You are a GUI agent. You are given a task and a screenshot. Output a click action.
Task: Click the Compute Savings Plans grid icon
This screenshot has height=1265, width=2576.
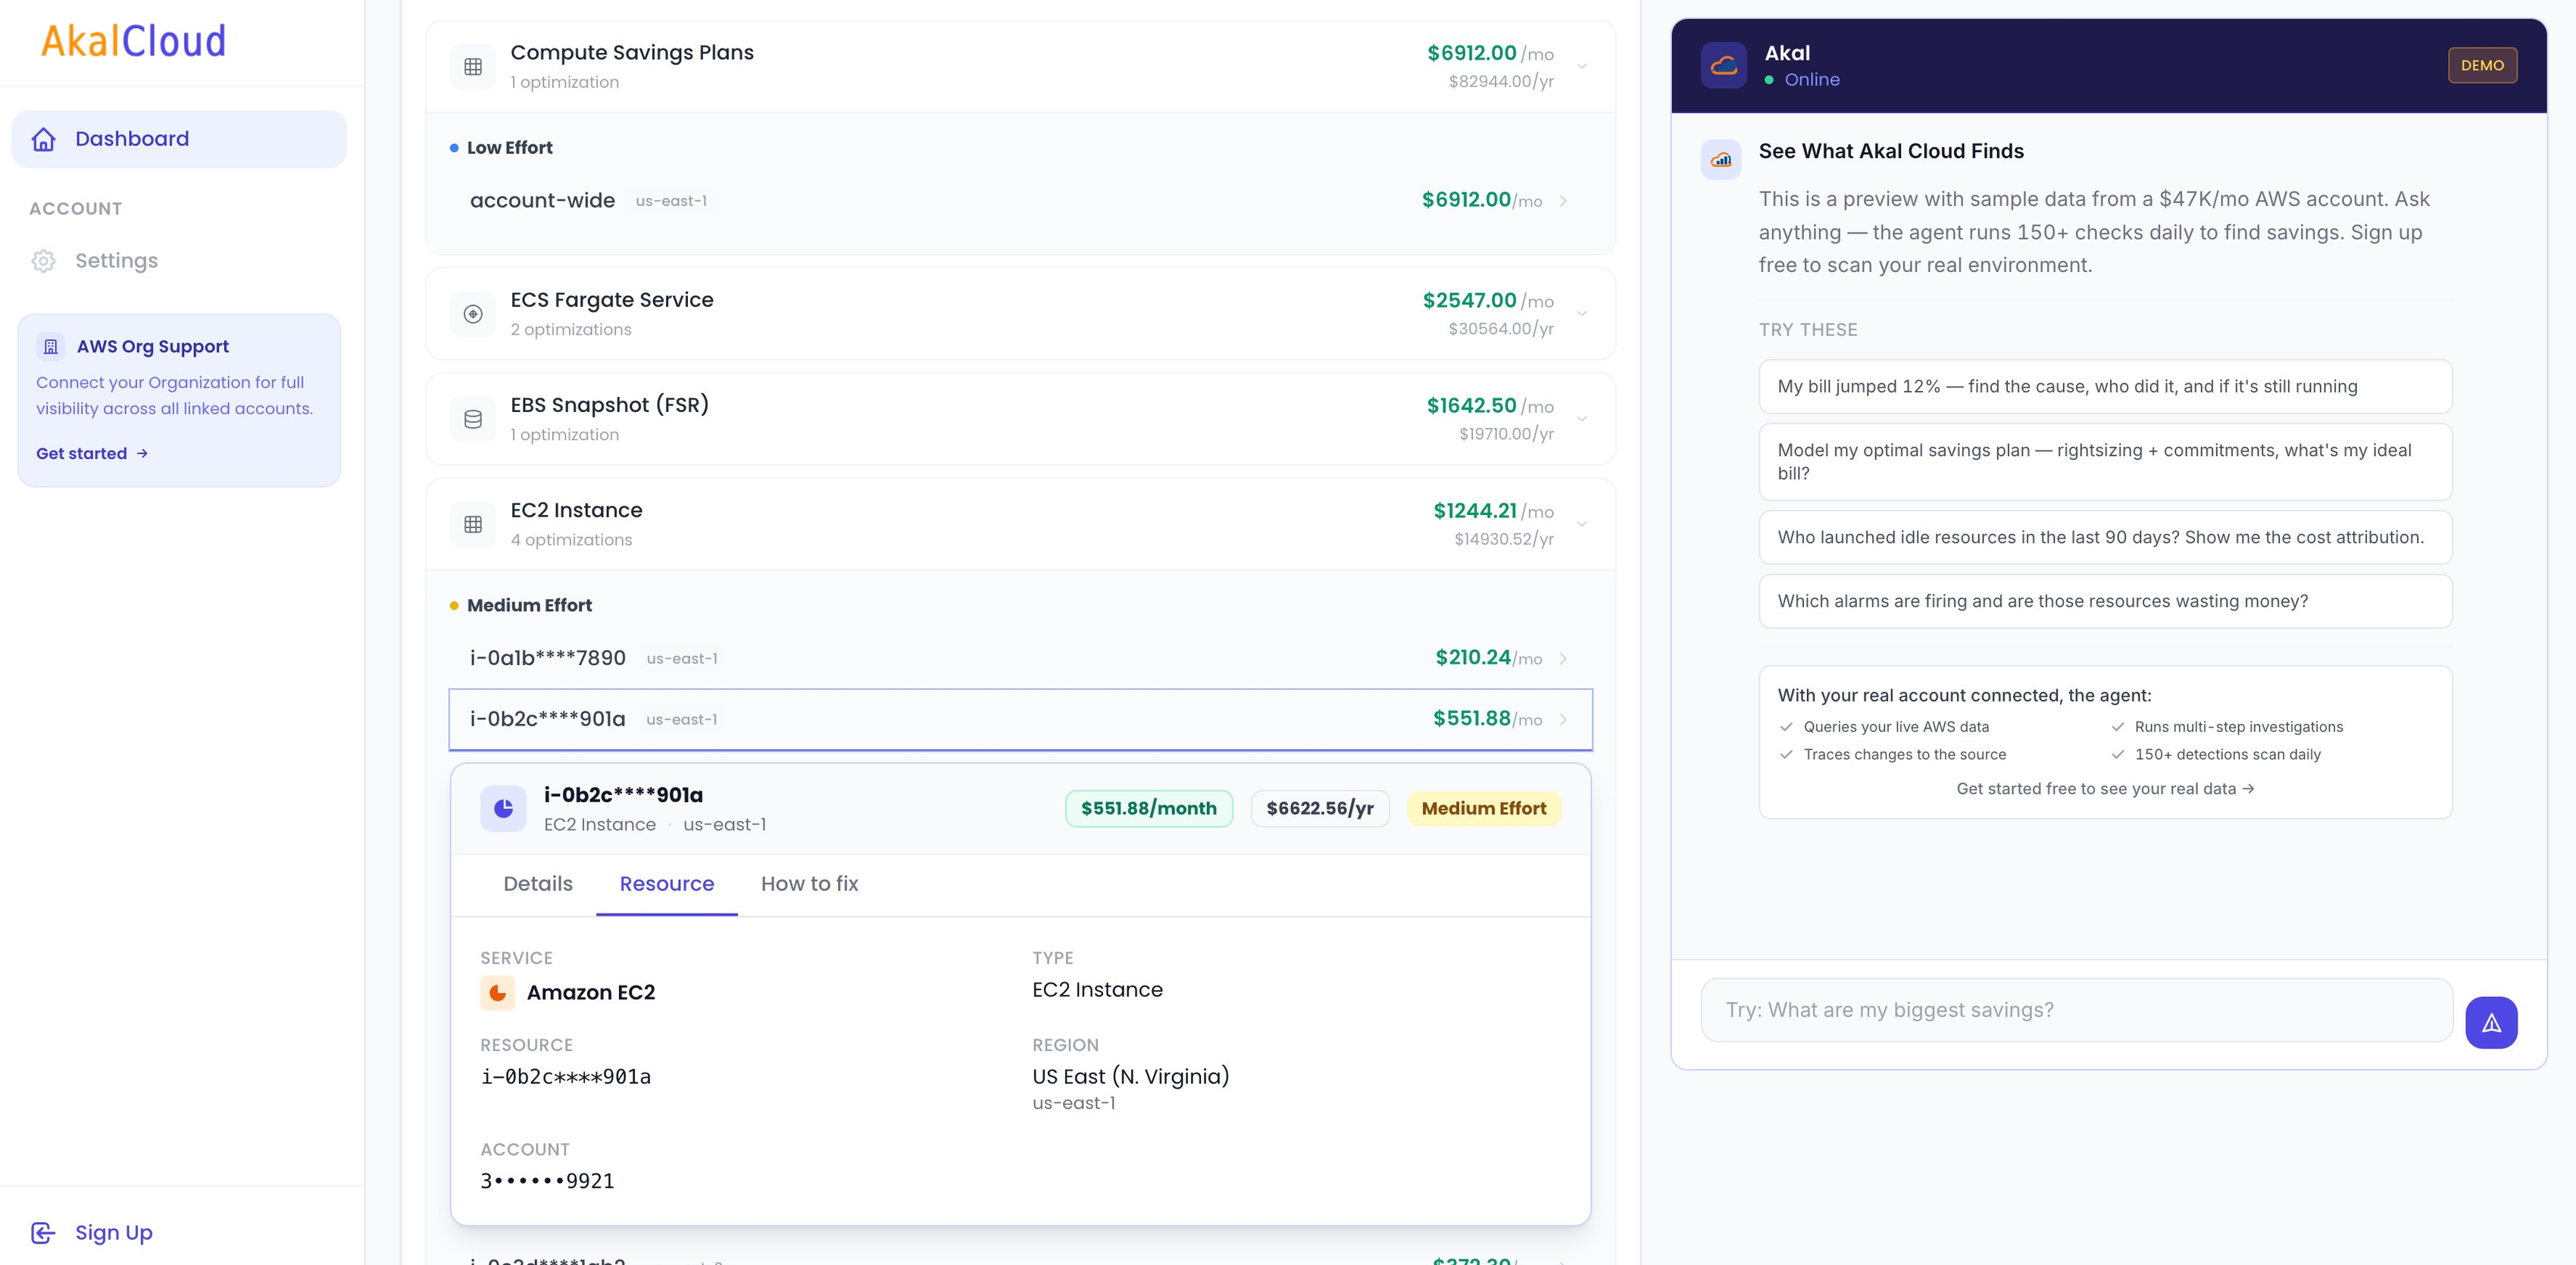pyautogui.click(x=473, y=67)
